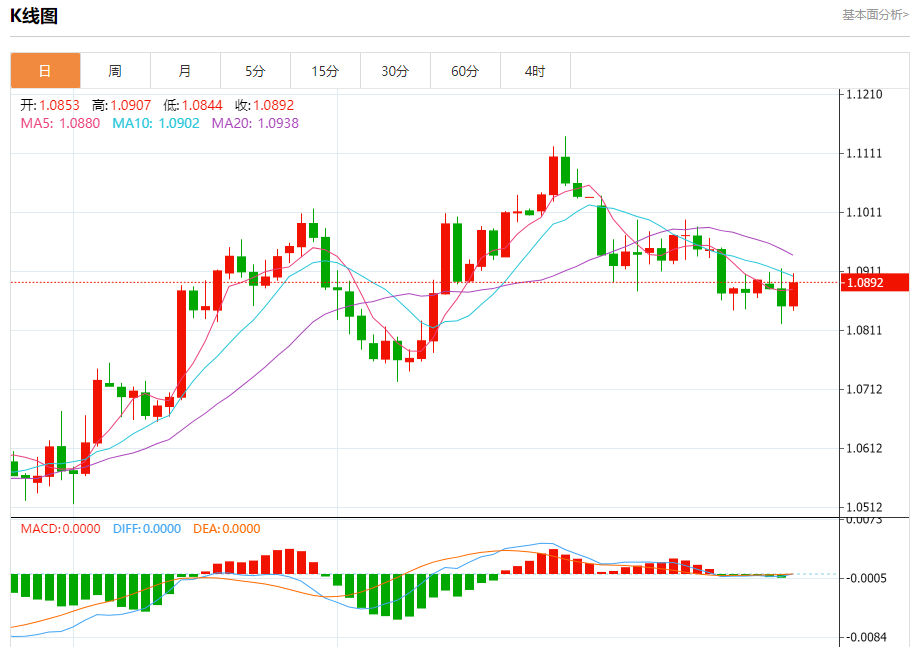Switch to the 5分 interval tab
Screen dimensions: 917x647
(x=255, y=71)
